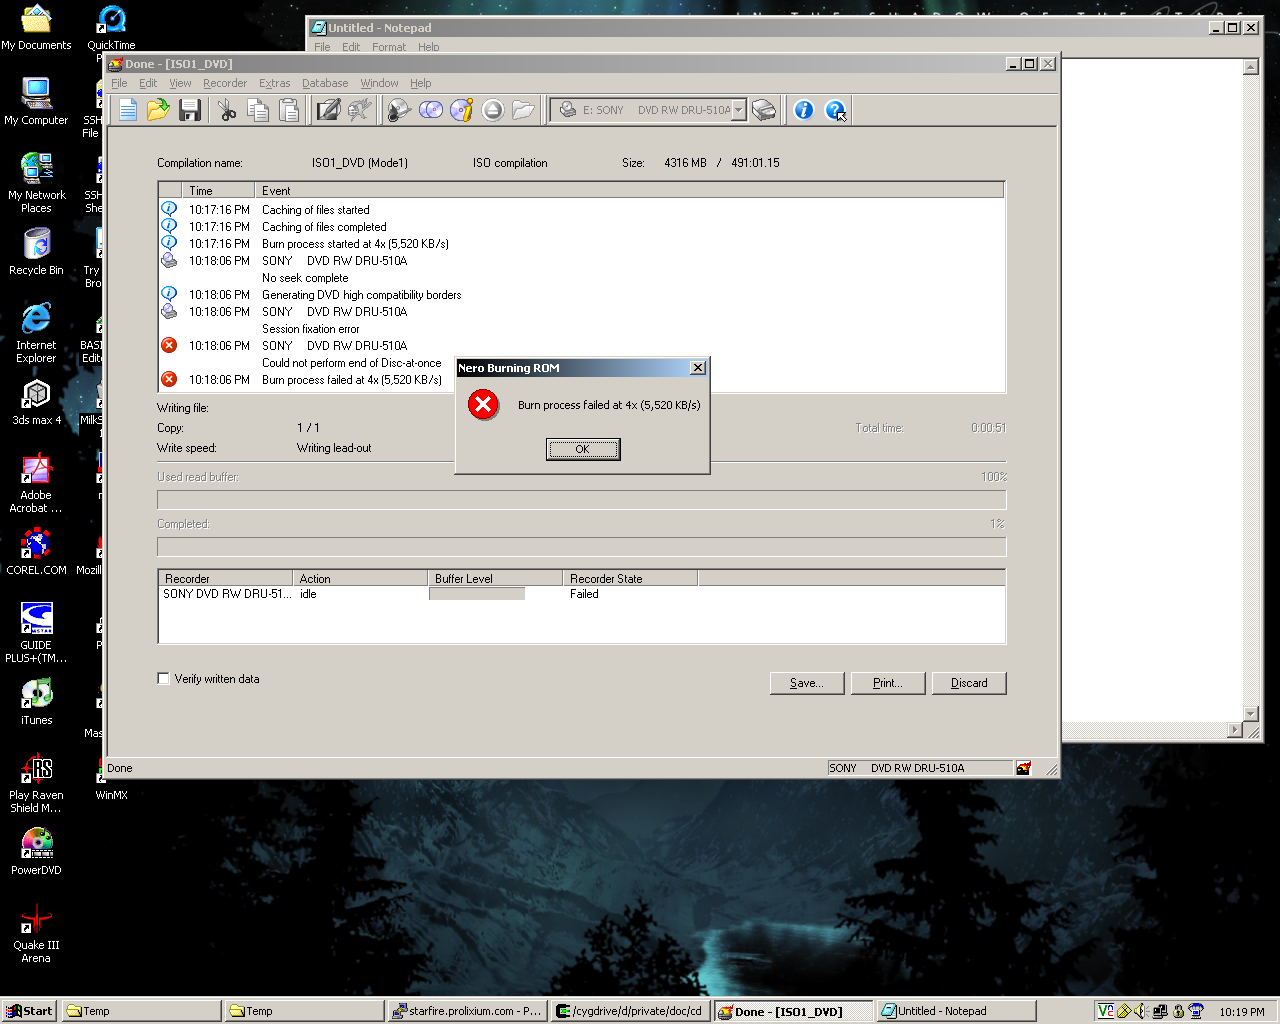Click the Time column header
The image size is (1280, 1024).
219,191
